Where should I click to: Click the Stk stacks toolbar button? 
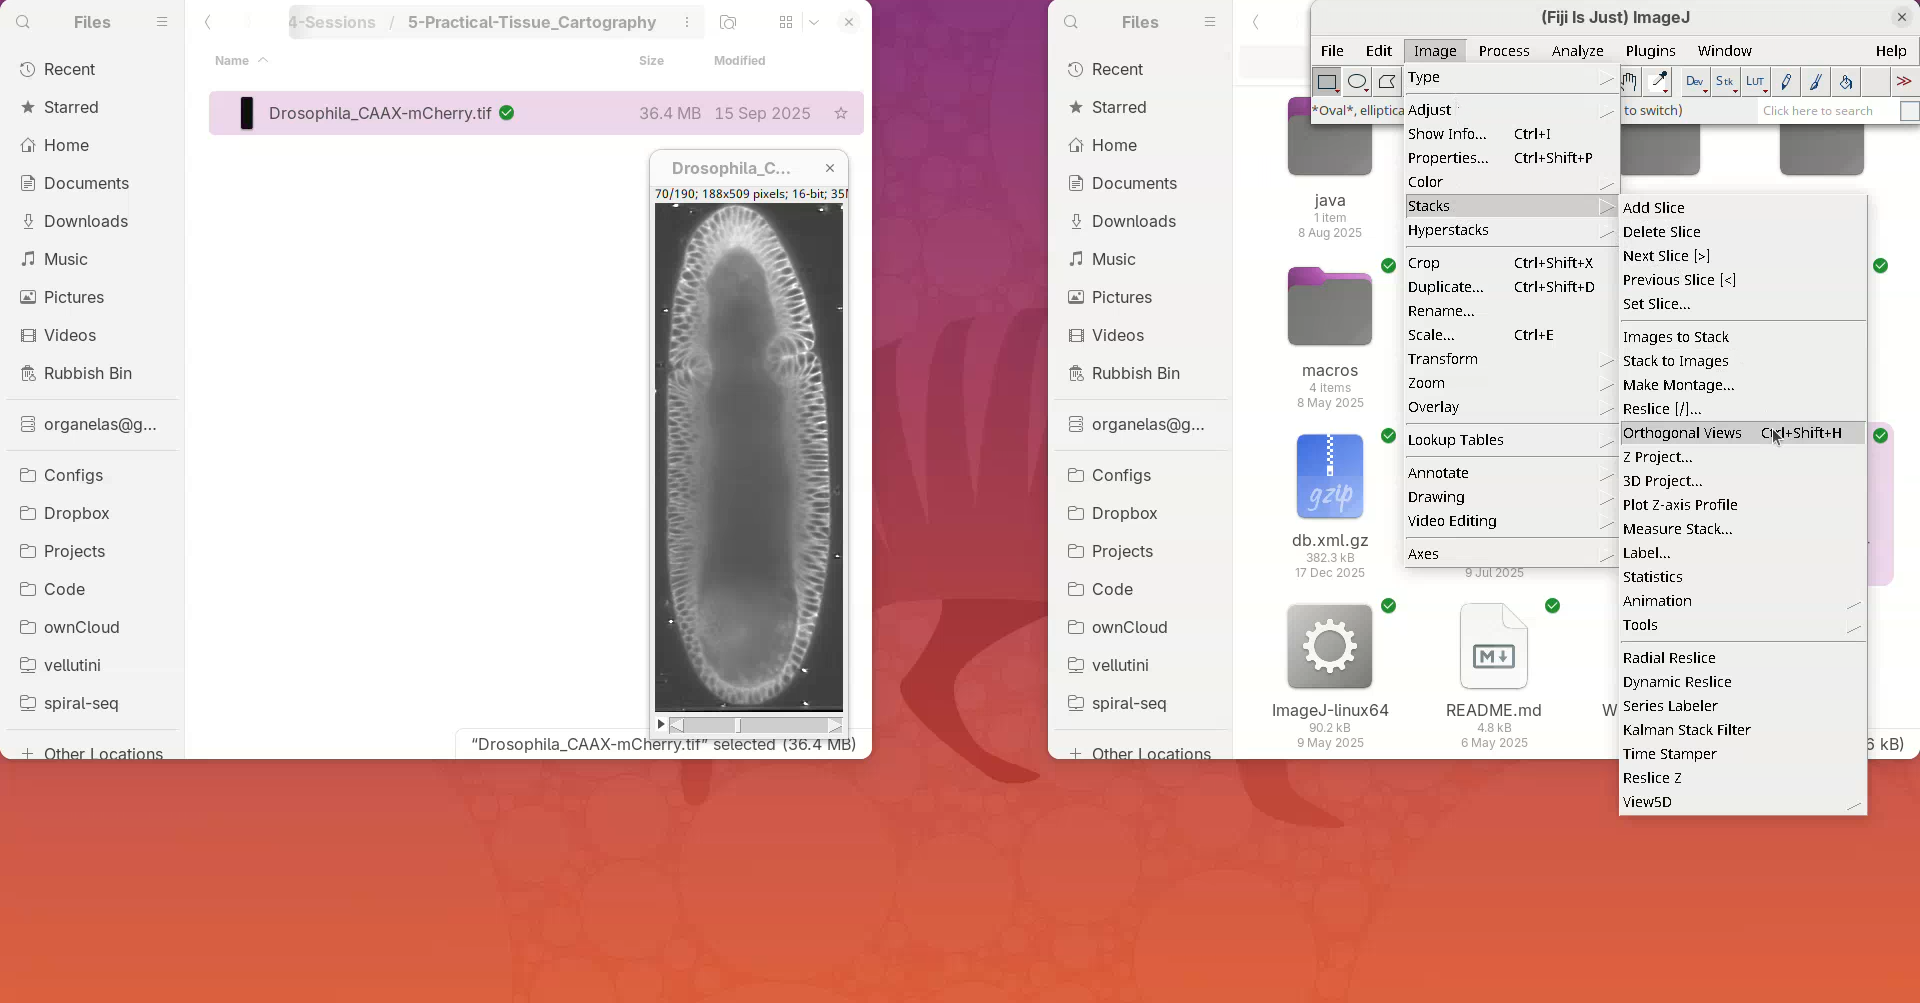[x=1726, y=82]
